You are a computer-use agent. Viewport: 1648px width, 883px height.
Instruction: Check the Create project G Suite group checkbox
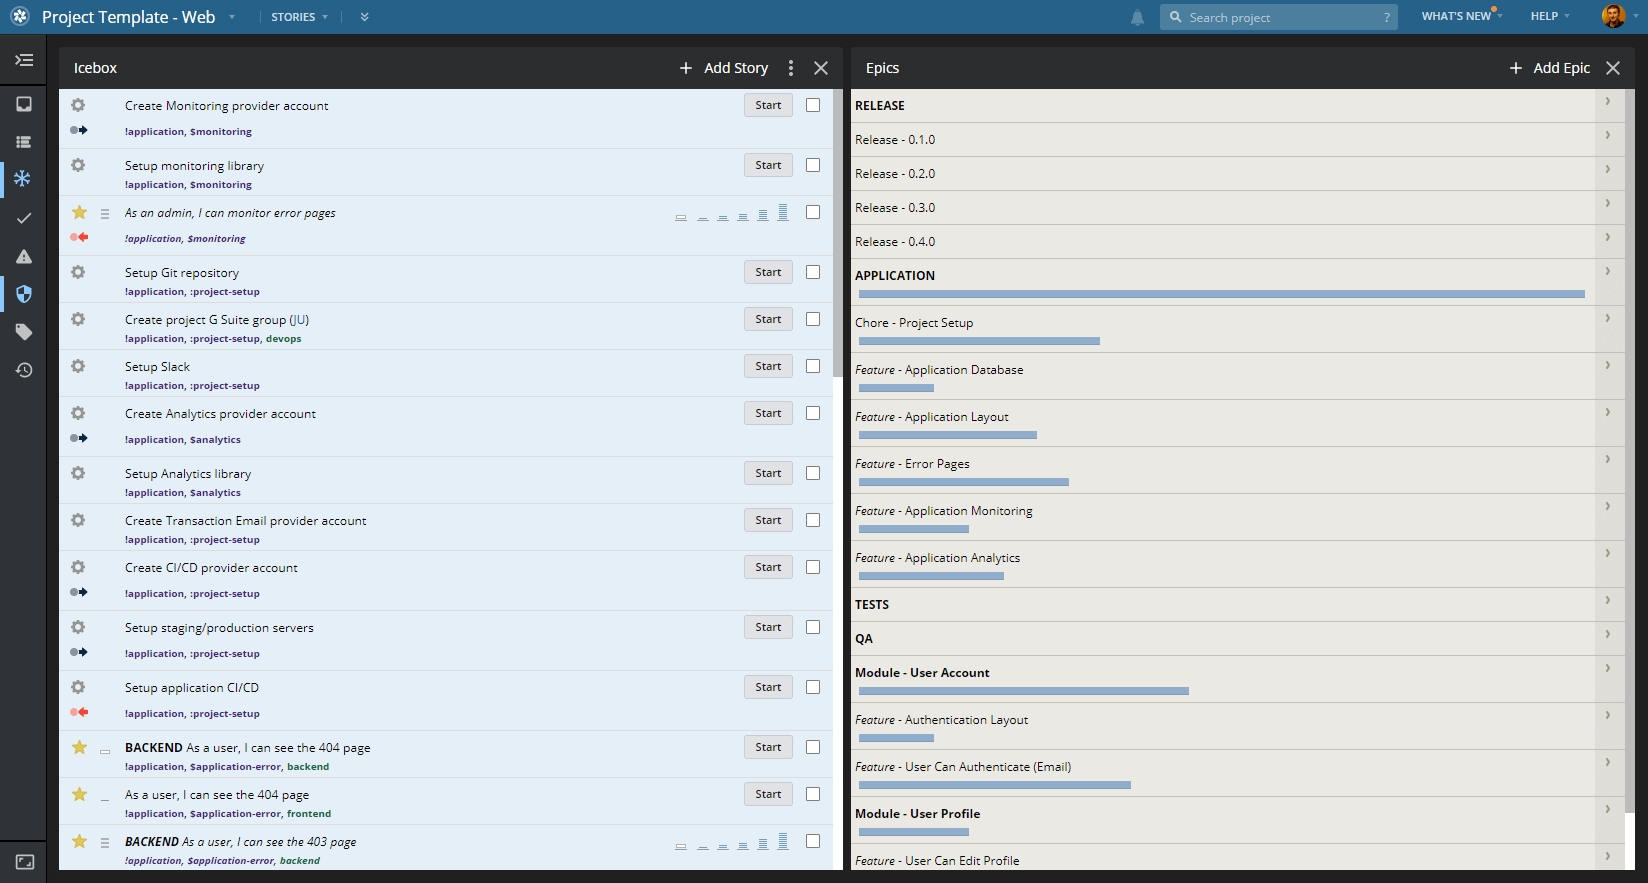pyautogui.click(x=813, y=319)
